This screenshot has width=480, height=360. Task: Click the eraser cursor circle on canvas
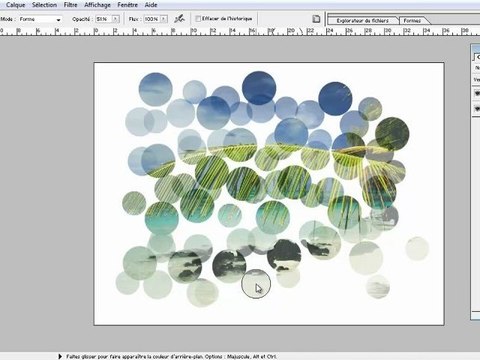coord(256,284)
